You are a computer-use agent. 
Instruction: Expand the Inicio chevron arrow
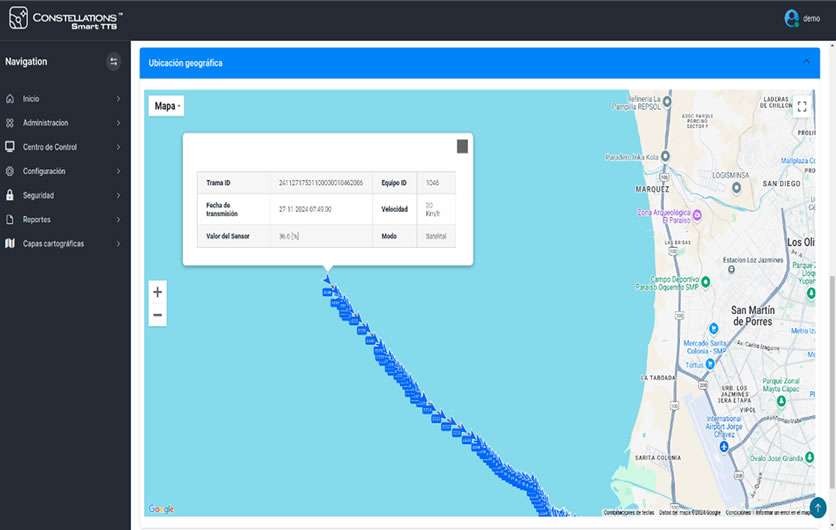point(118,99)
